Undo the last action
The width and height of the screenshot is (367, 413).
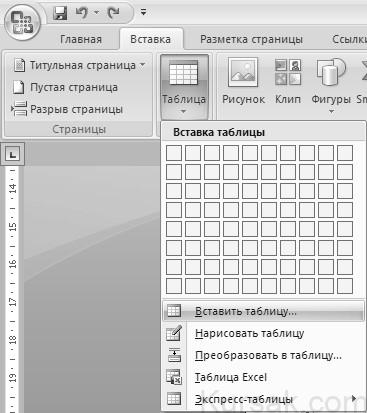[x=82, y=13]
